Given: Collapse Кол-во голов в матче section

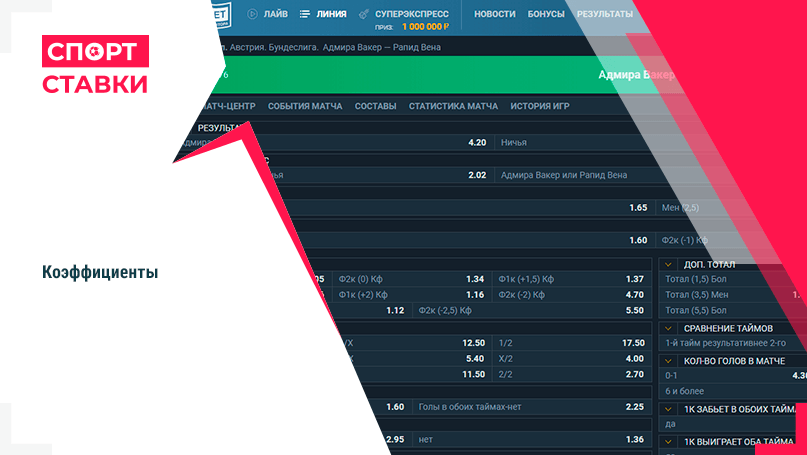Looking at the screenshot, I should (669, 361).
